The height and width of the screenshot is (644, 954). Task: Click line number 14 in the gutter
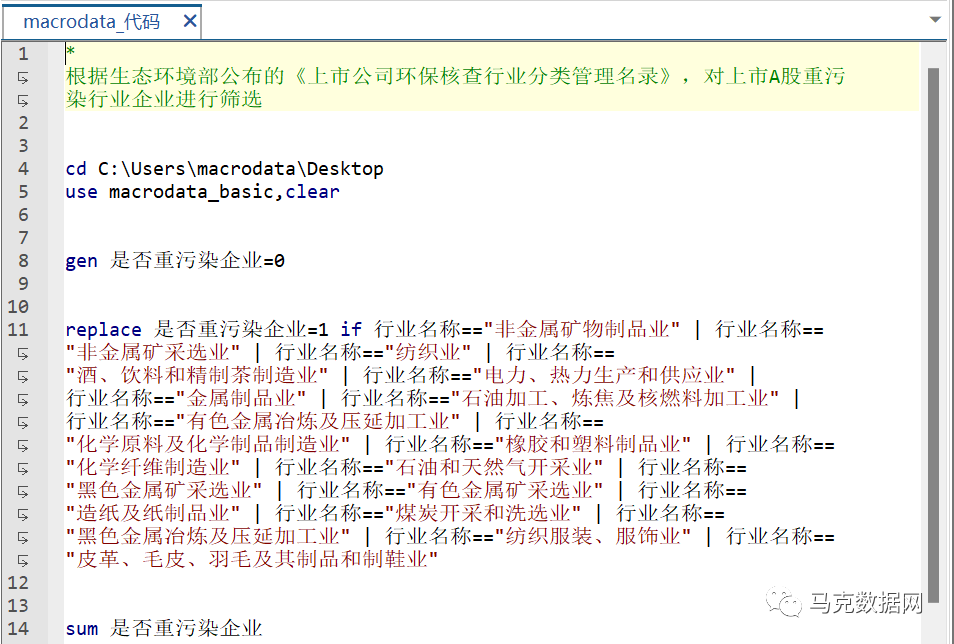18,628
